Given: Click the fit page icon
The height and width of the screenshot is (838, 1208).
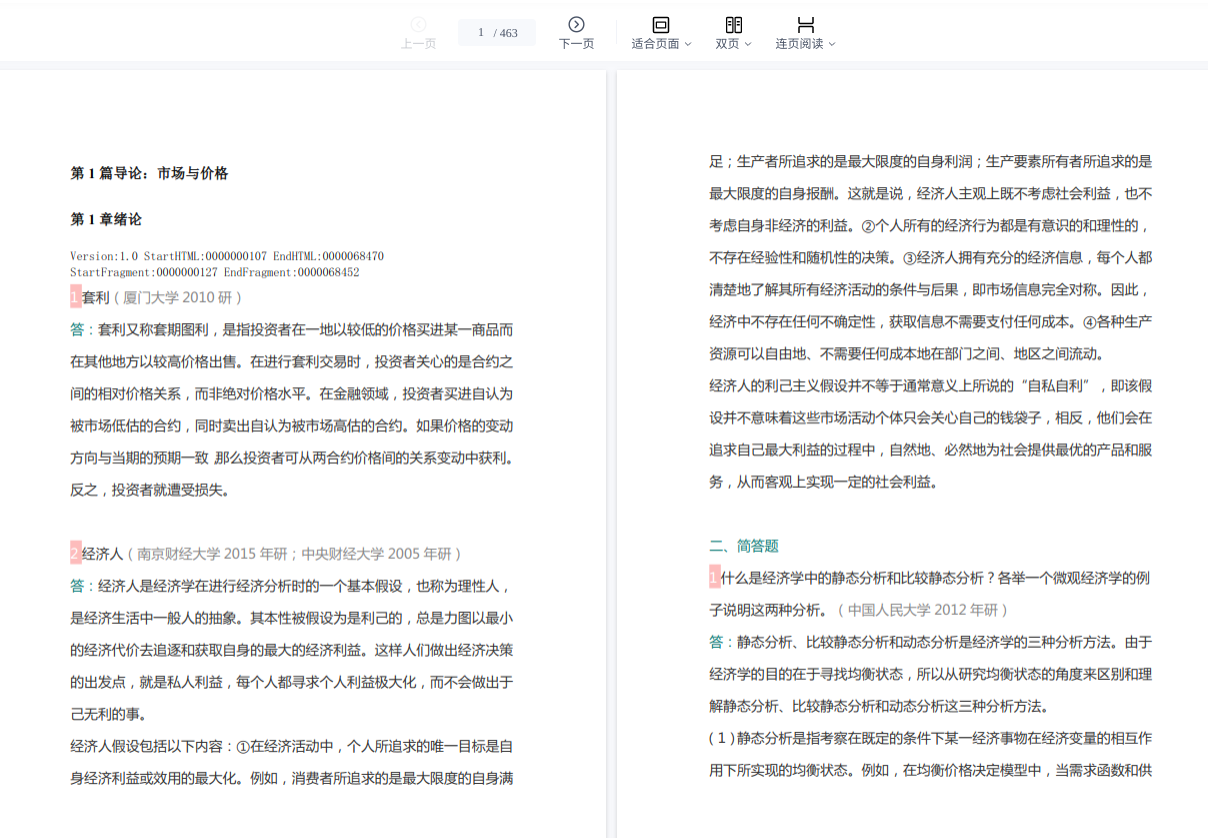Looking at the screenshot, I should 661,25.
